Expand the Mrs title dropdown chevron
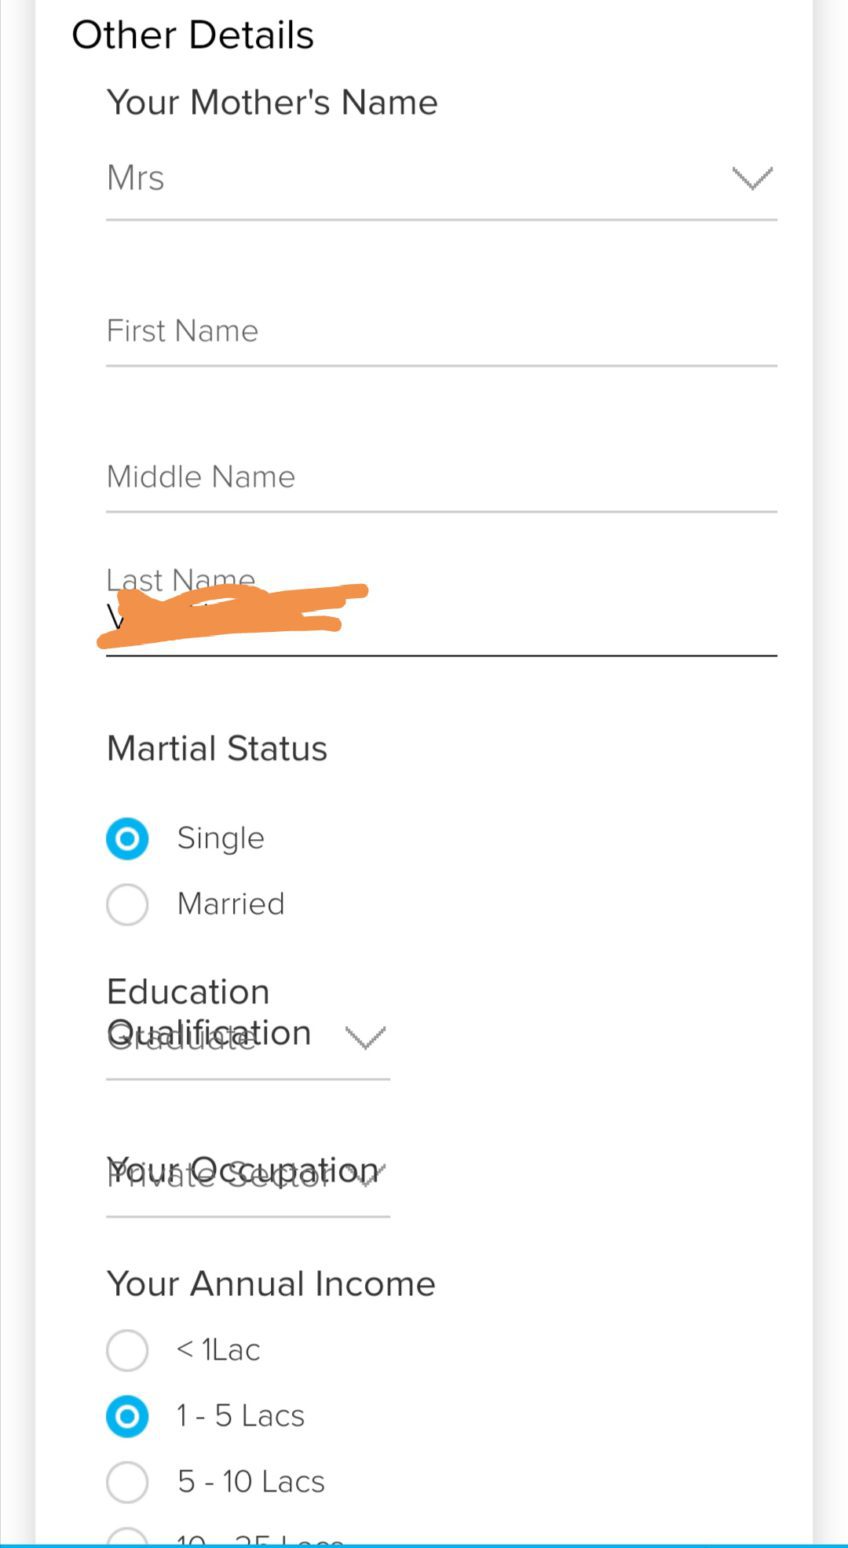 752,179
